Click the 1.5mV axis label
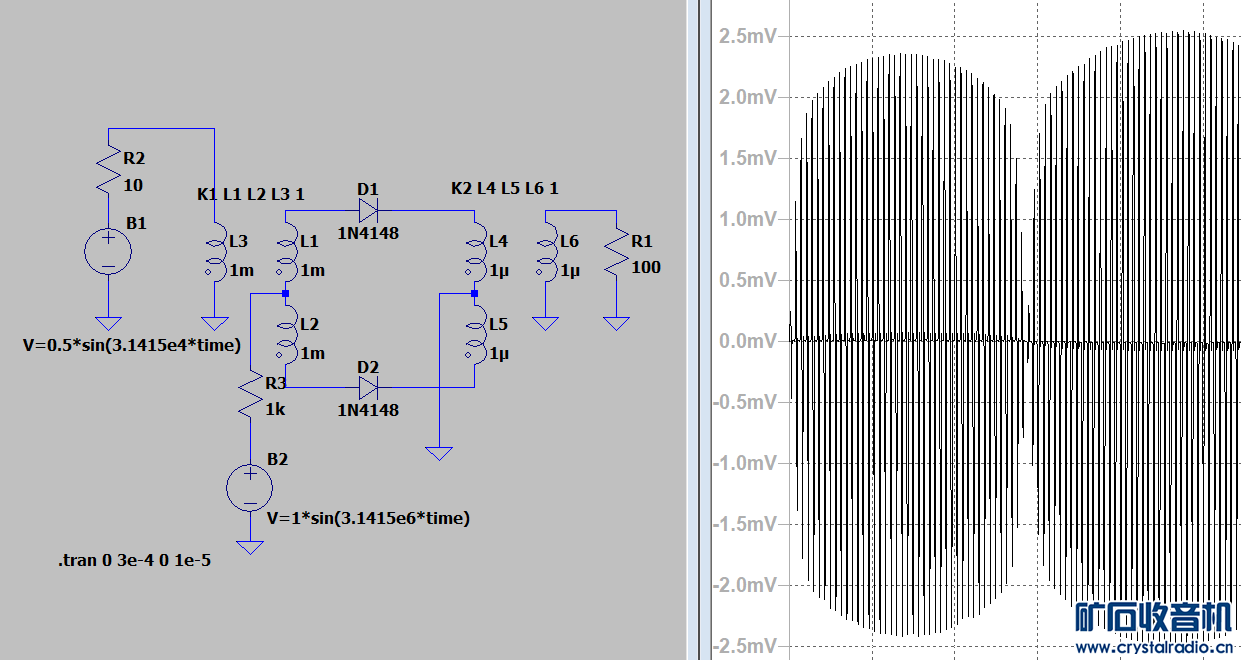1241x660 pixels. click(x=747, y=158)
